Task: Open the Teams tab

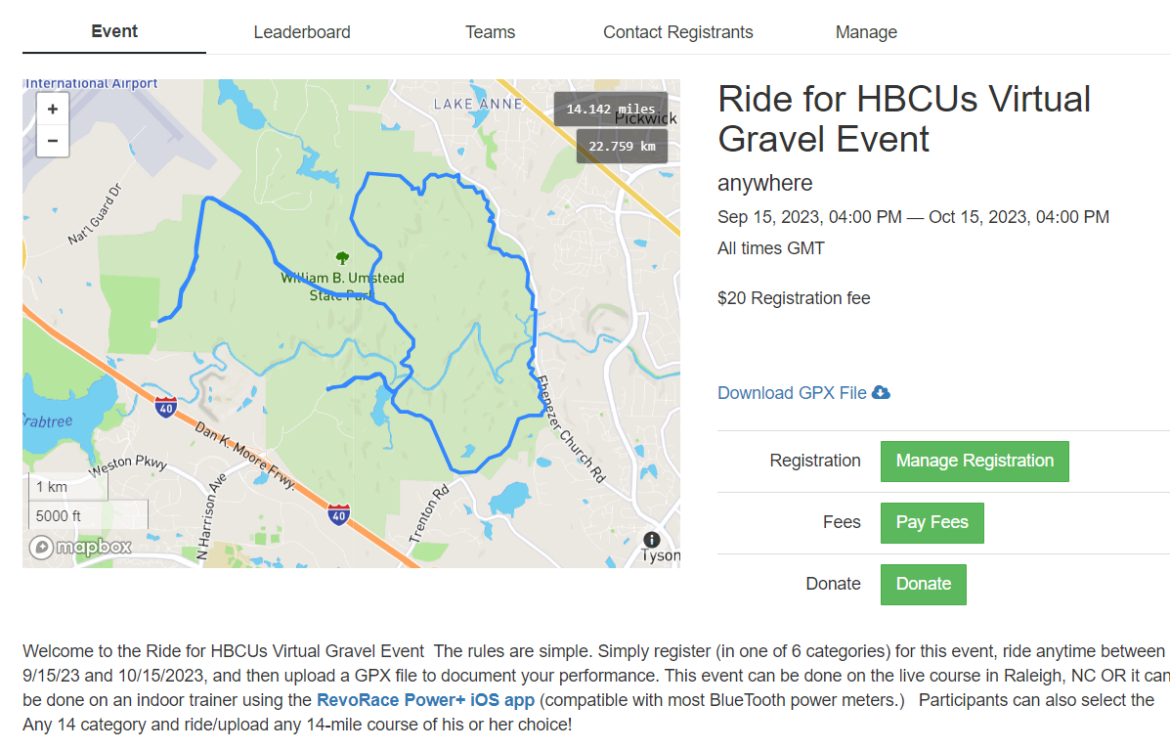Action: [x=490, y=32]
